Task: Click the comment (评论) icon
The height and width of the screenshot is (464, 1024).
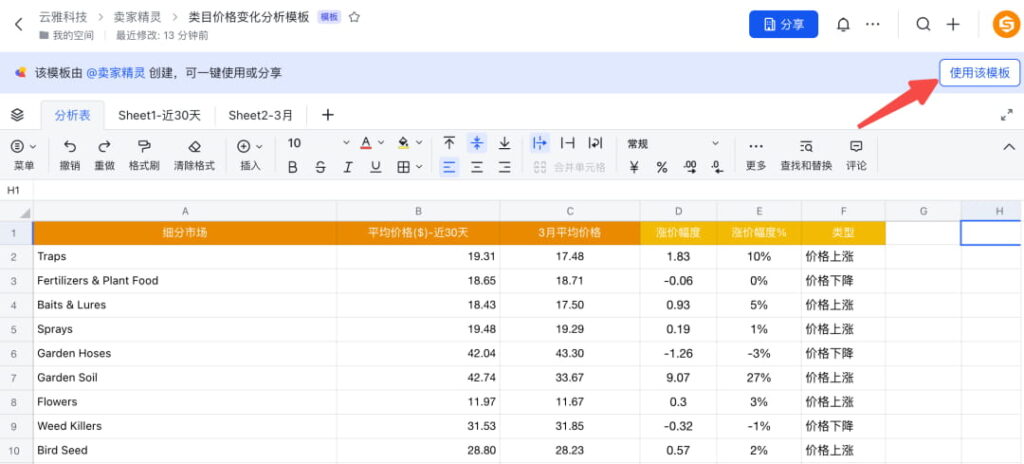Action: (856, 146)
